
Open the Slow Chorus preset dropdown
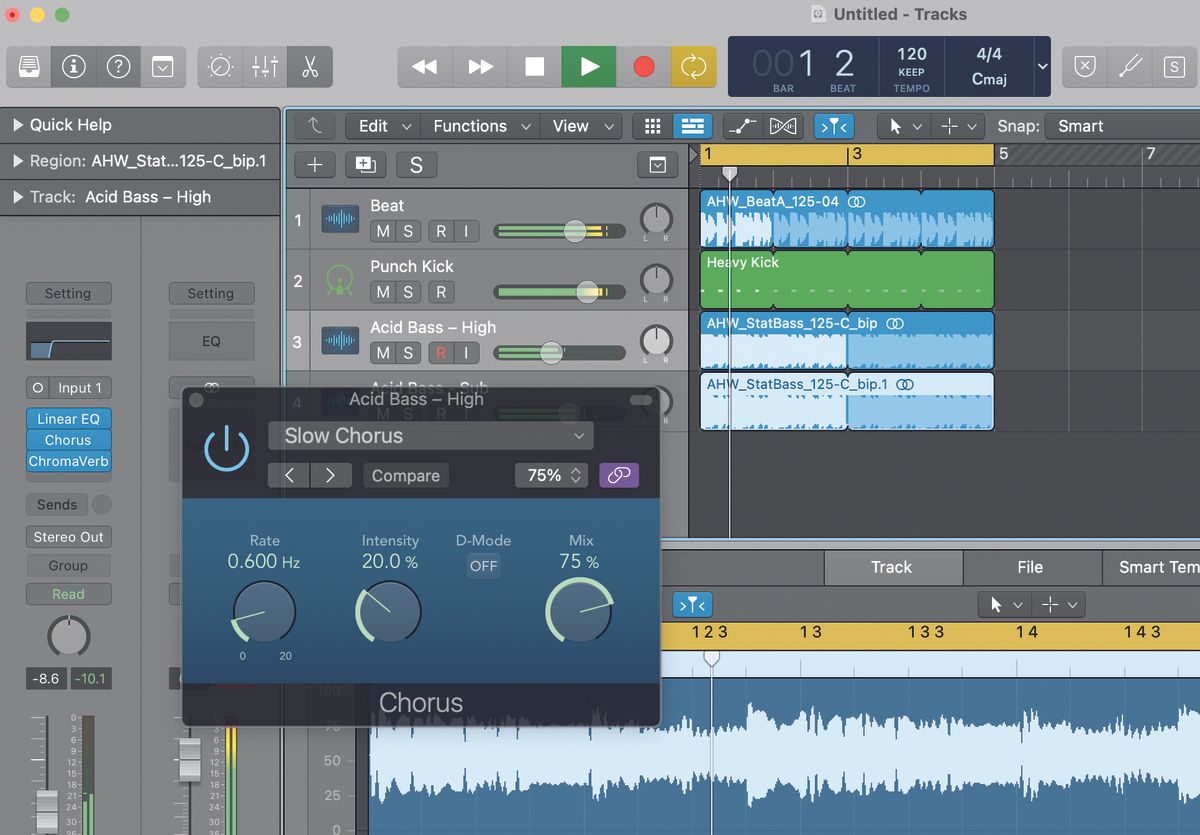tap(430, 436)
